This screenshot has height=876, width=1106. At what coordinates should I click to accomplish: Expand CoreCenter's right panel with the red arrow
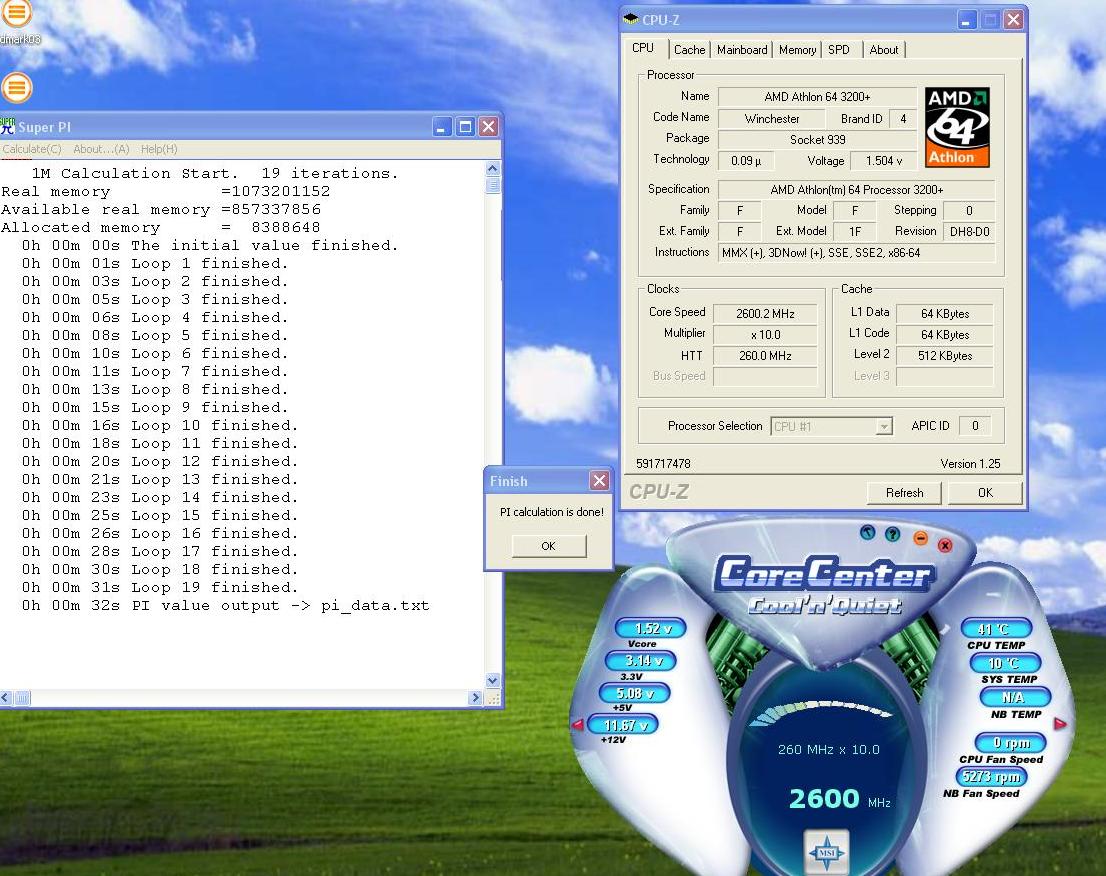click(1060, 724)
